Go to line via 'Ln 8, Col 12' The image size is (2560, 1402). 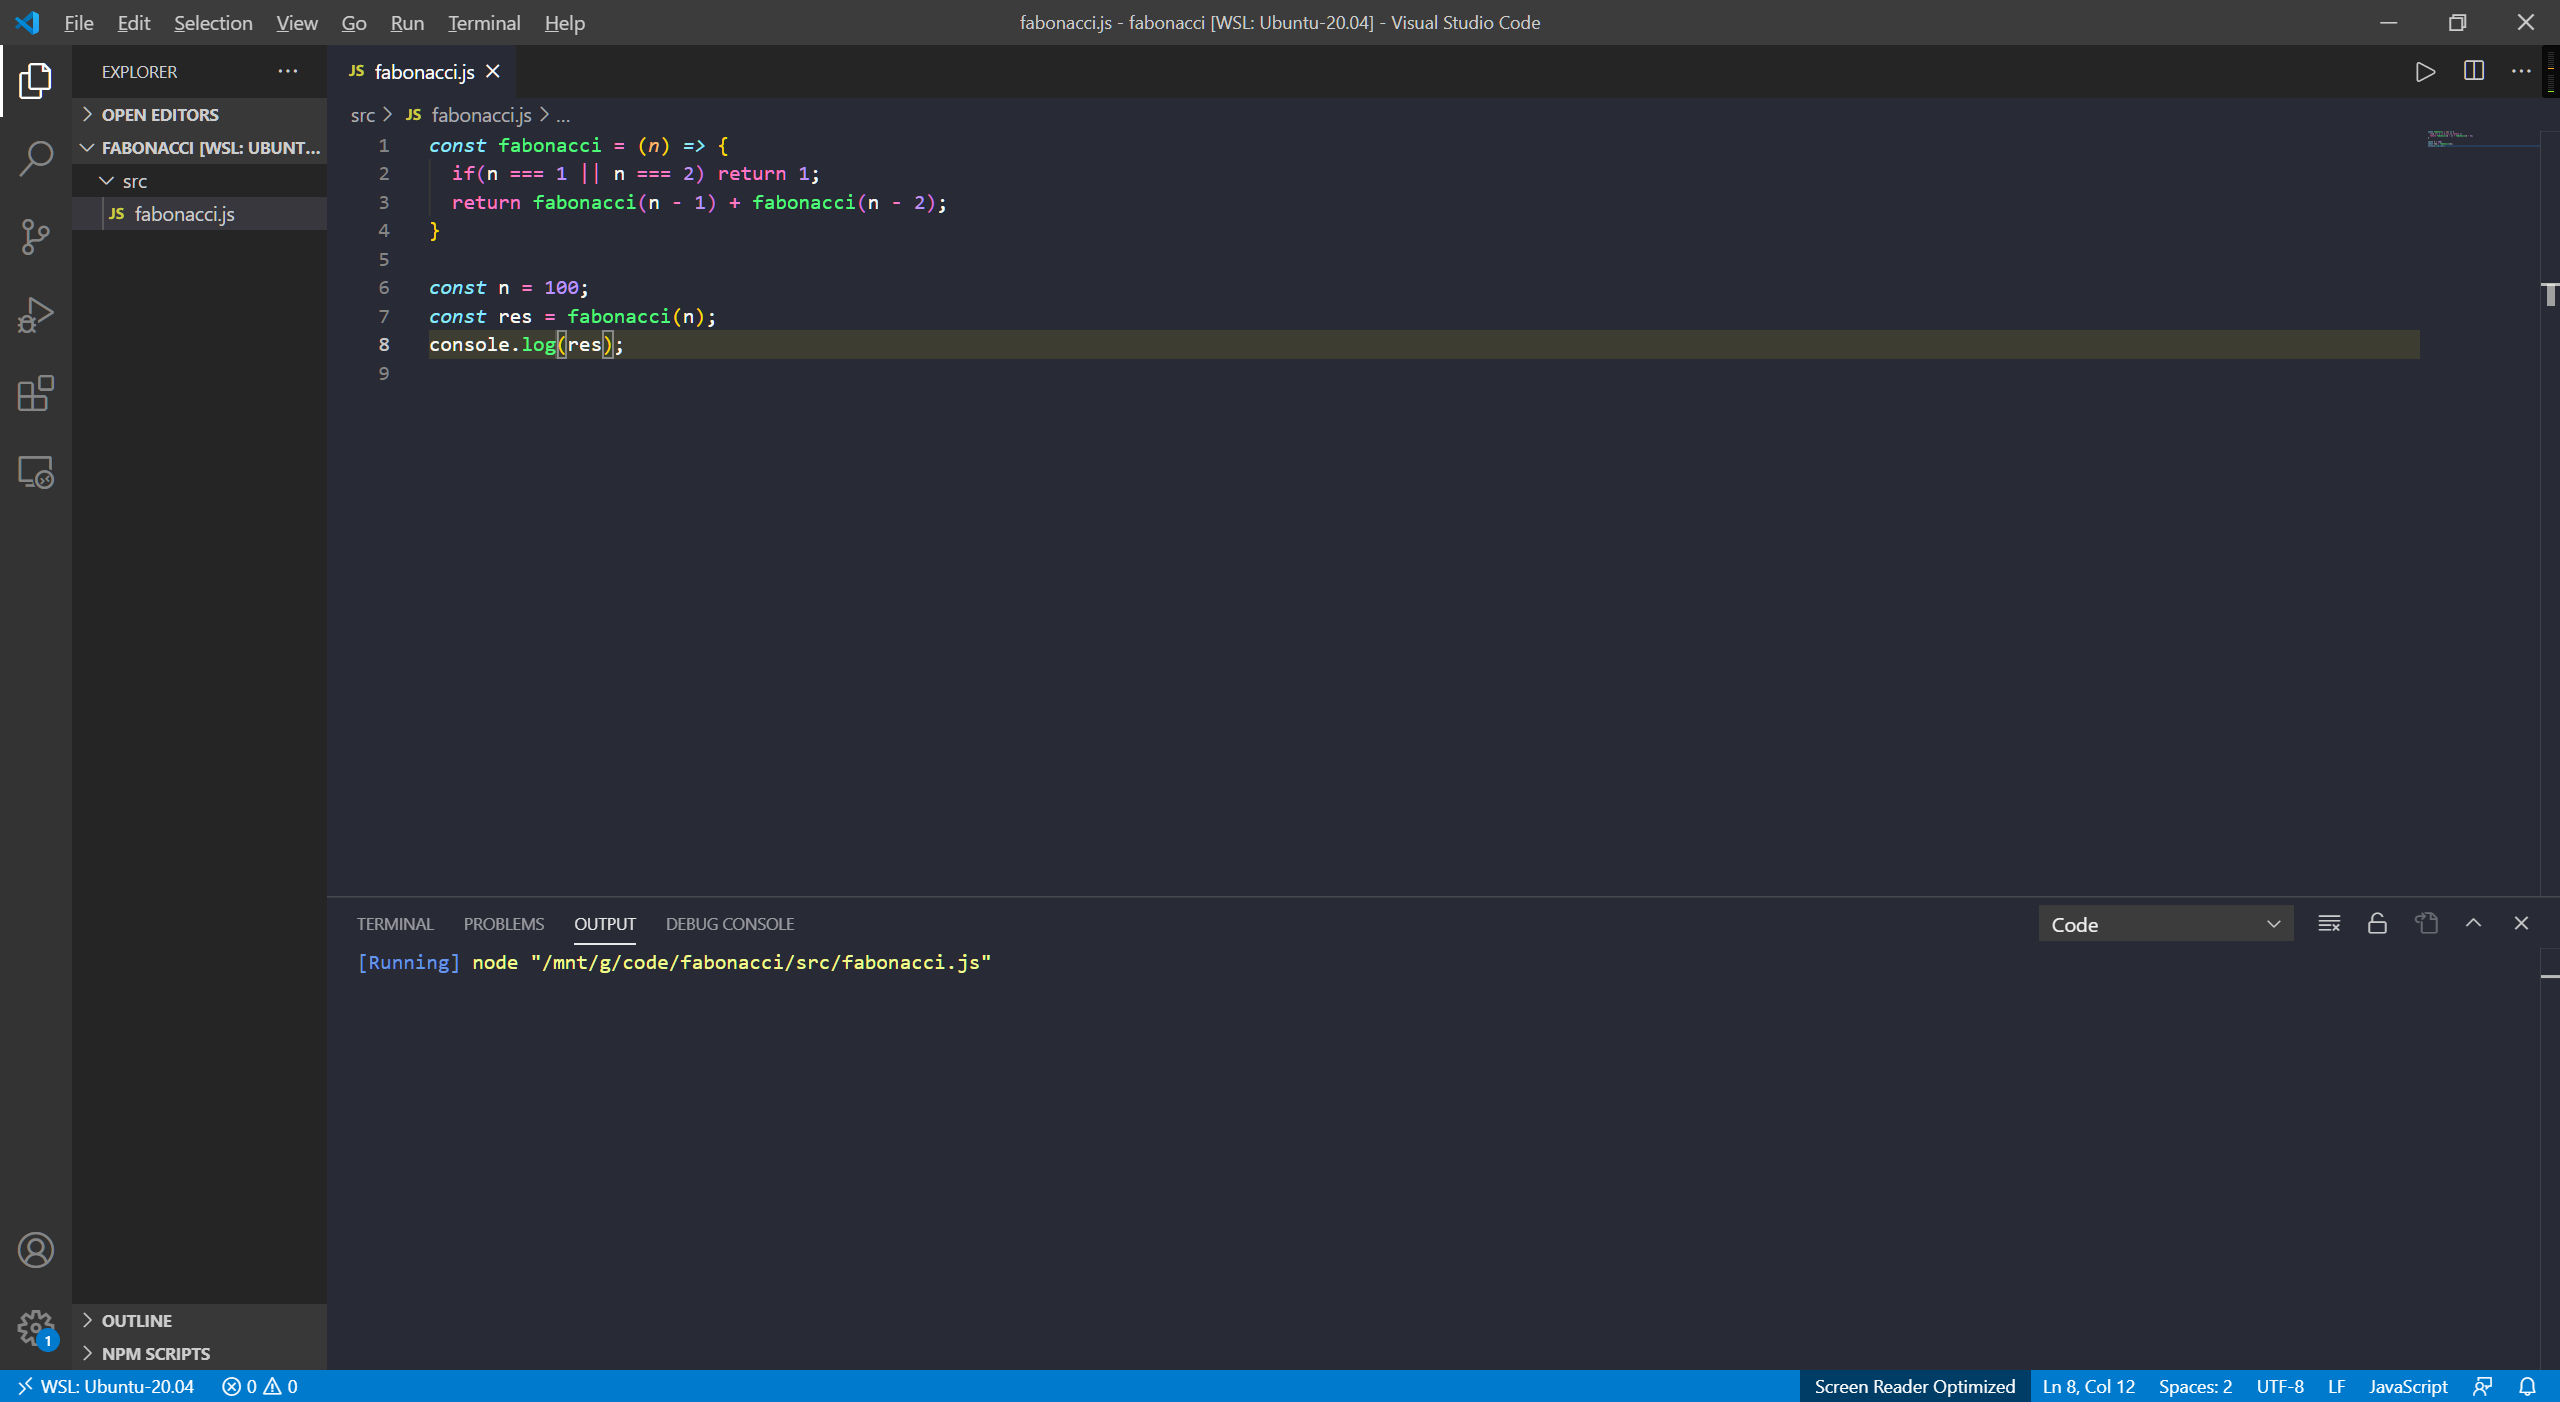(x=2089, y=1386)
